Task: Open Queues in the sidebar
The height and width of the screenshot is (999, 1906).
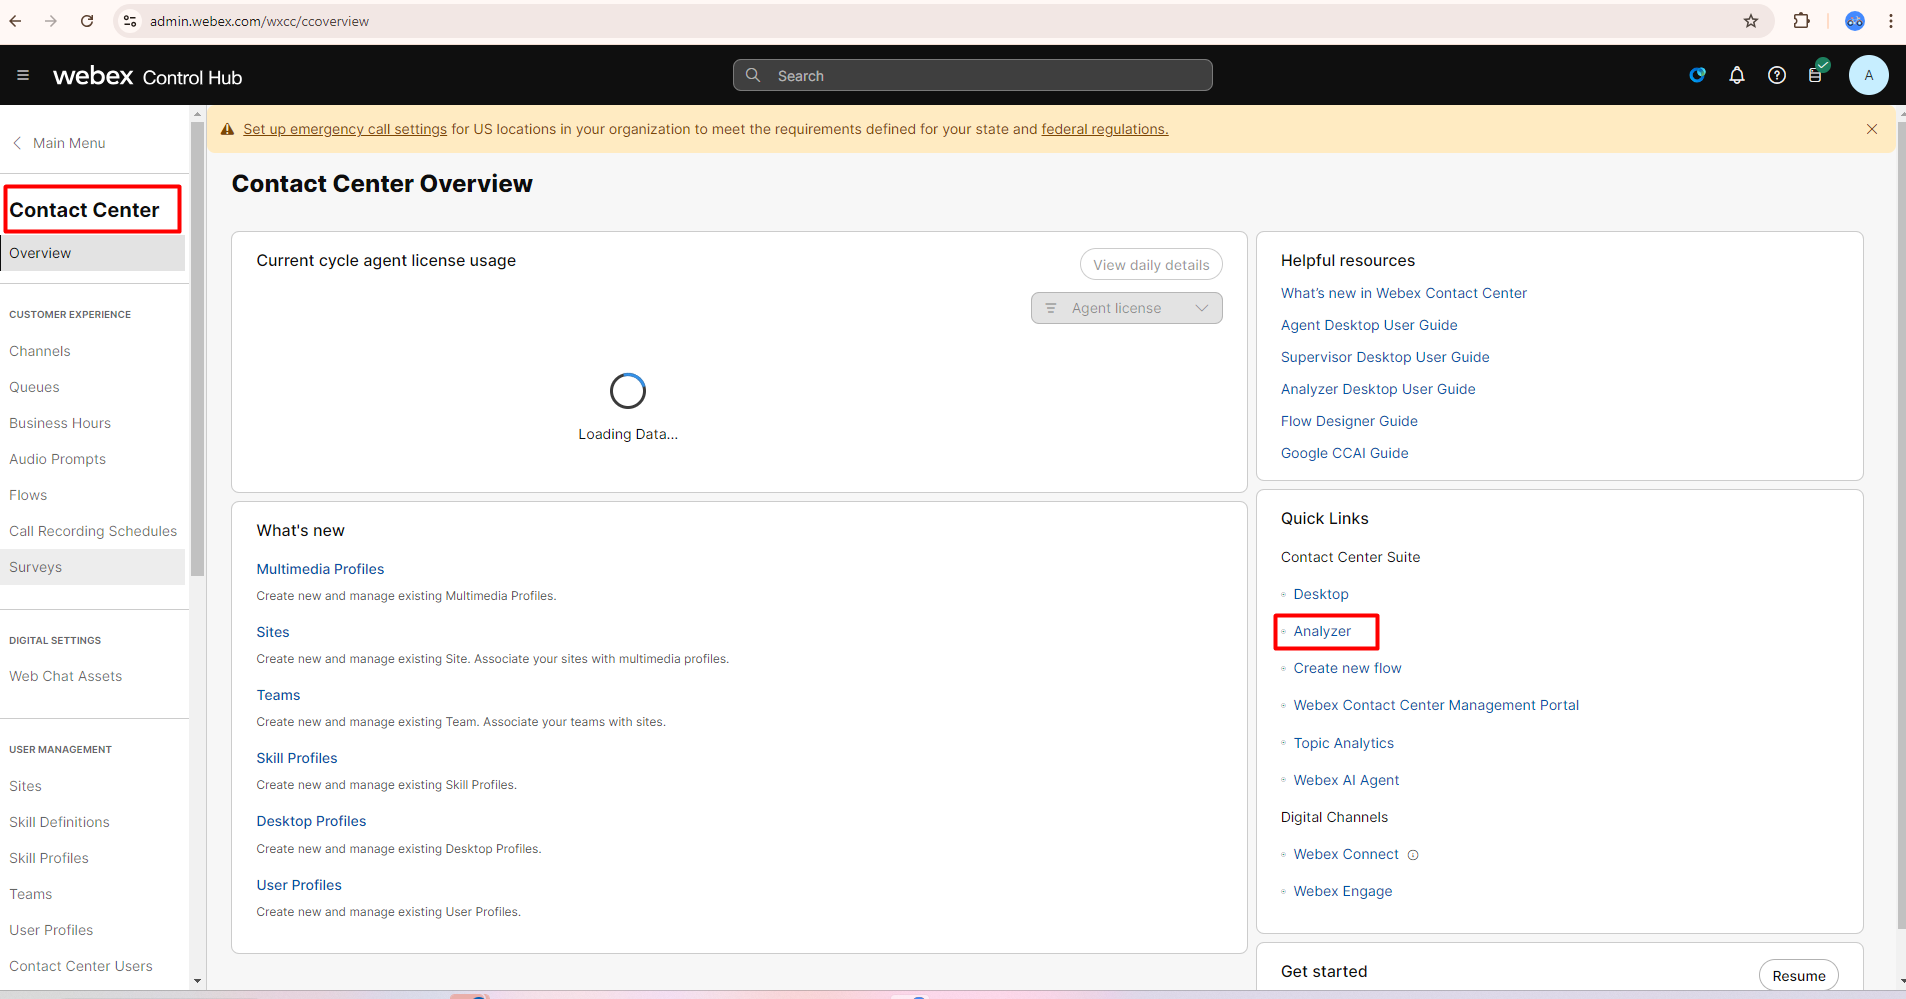Action: point(34,387)
